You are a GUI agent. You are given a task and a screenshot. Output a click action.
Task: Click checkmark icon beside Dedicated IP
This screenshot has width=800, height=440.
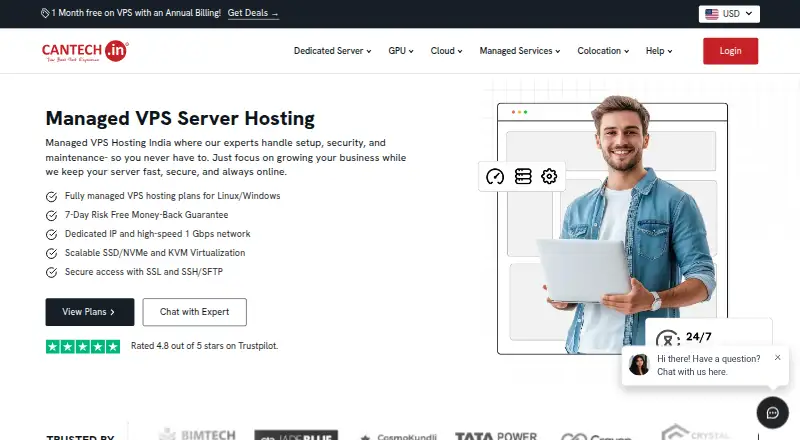click(52, 234)
